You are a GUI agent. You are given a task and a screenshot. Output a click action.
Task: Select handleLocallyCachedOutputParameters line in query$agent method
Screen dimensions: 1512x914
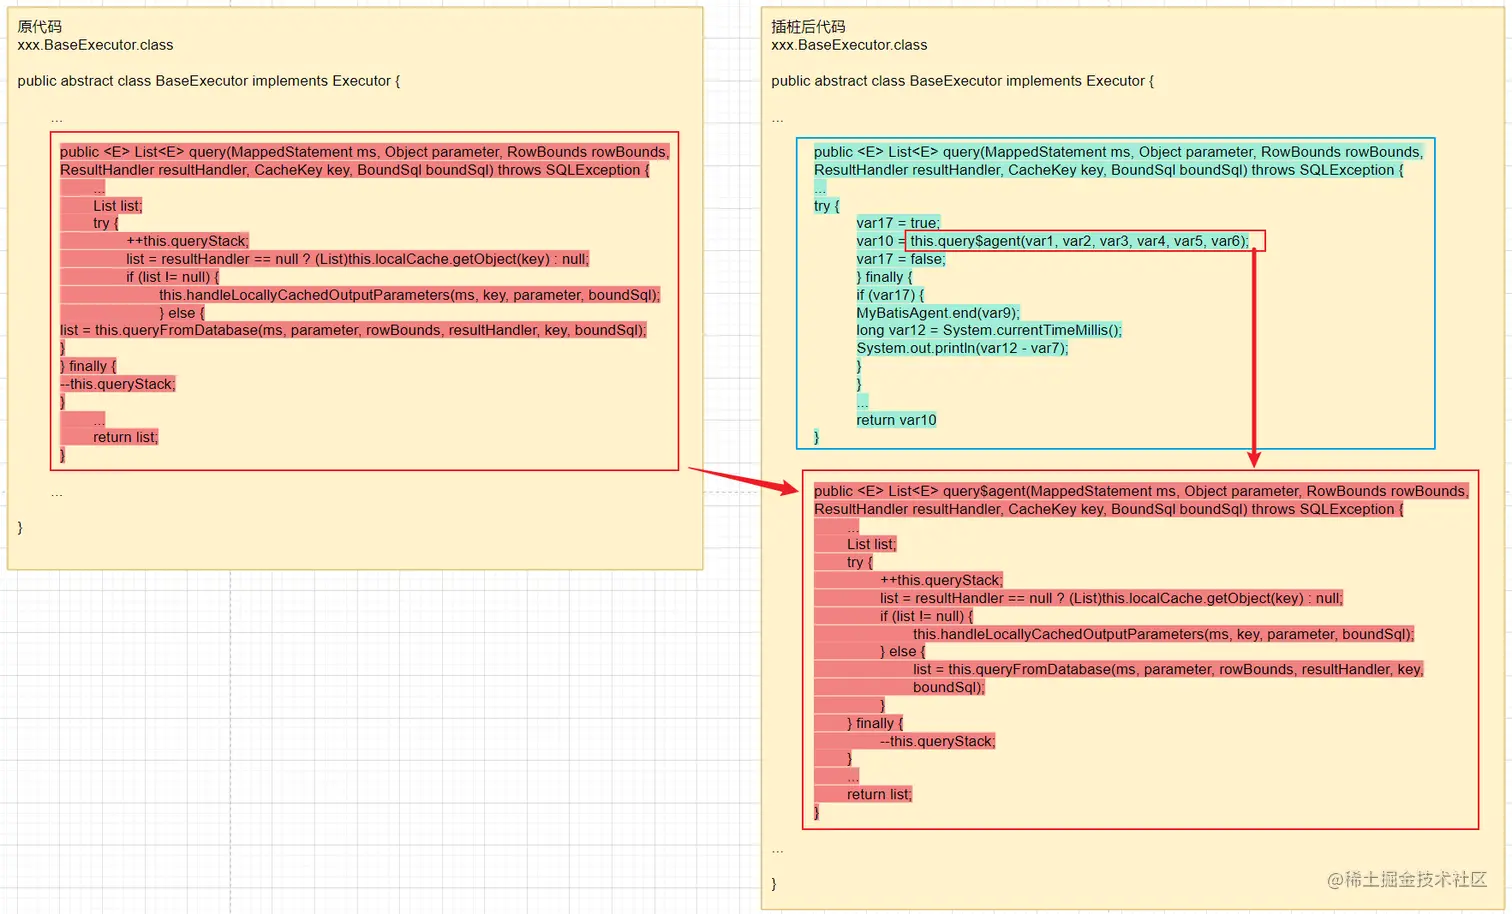1163,634
